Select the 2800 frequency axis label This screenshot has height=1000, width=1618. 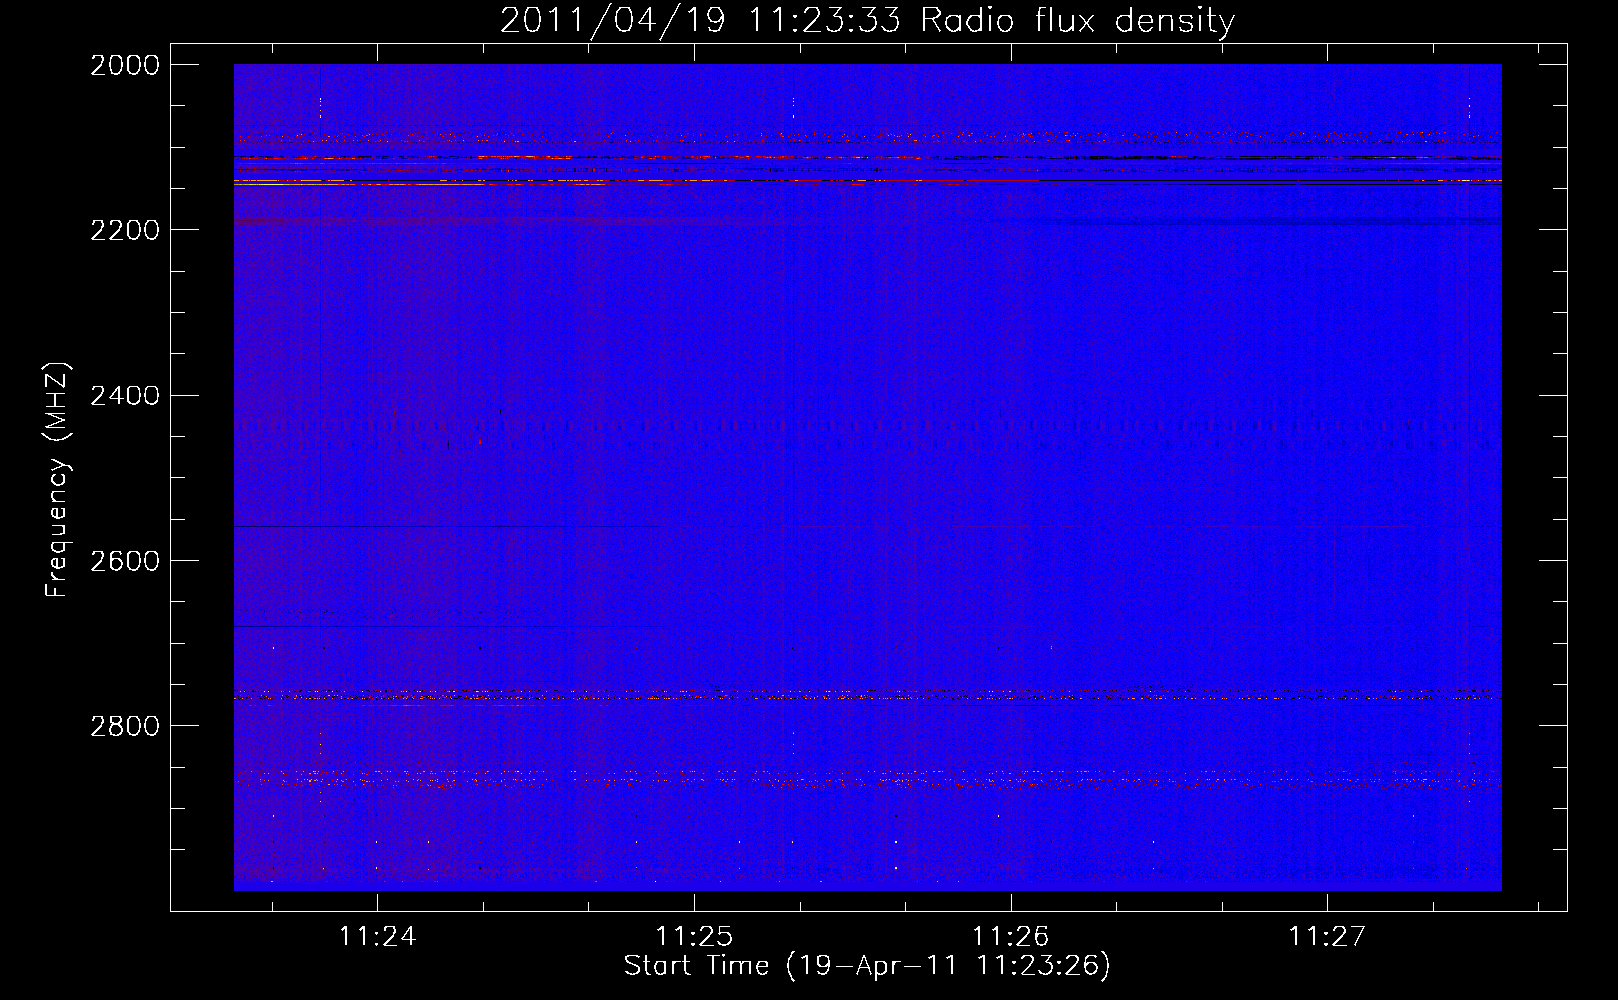124,726
